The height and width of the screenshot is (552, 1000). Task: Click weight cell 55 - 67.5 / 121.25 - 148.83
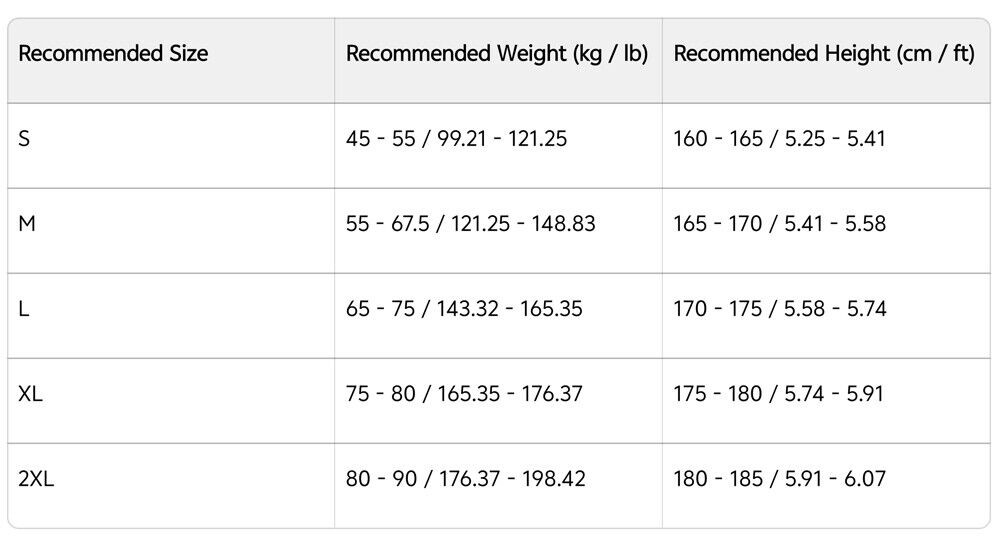pos(470,224)
